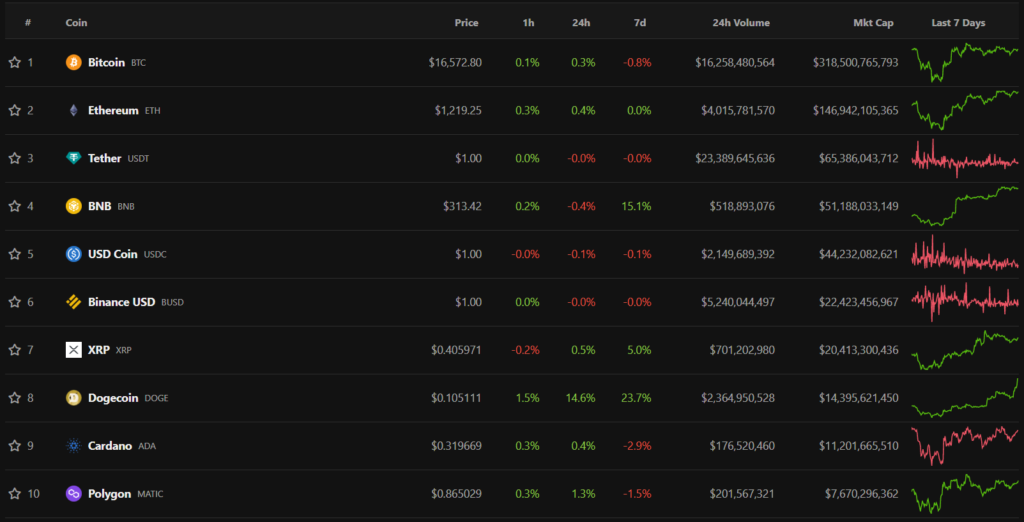Open Binance USD's 7-day sparkline

(x=965, y=302)
